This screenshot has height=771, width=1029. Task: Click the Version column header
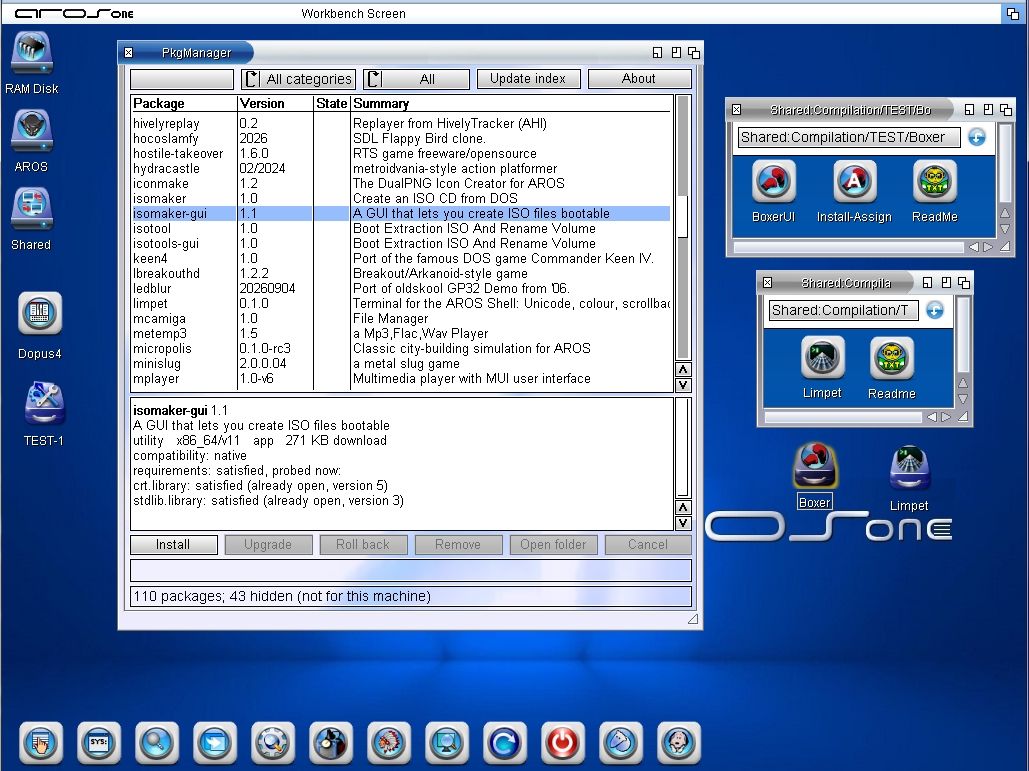[x=275, y=104]
